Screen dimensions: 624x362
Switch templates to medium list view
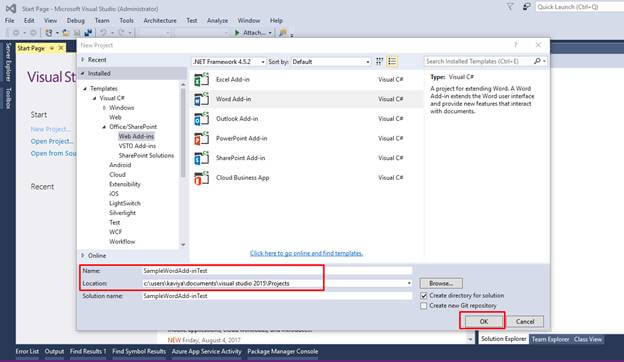pos(392,61)
